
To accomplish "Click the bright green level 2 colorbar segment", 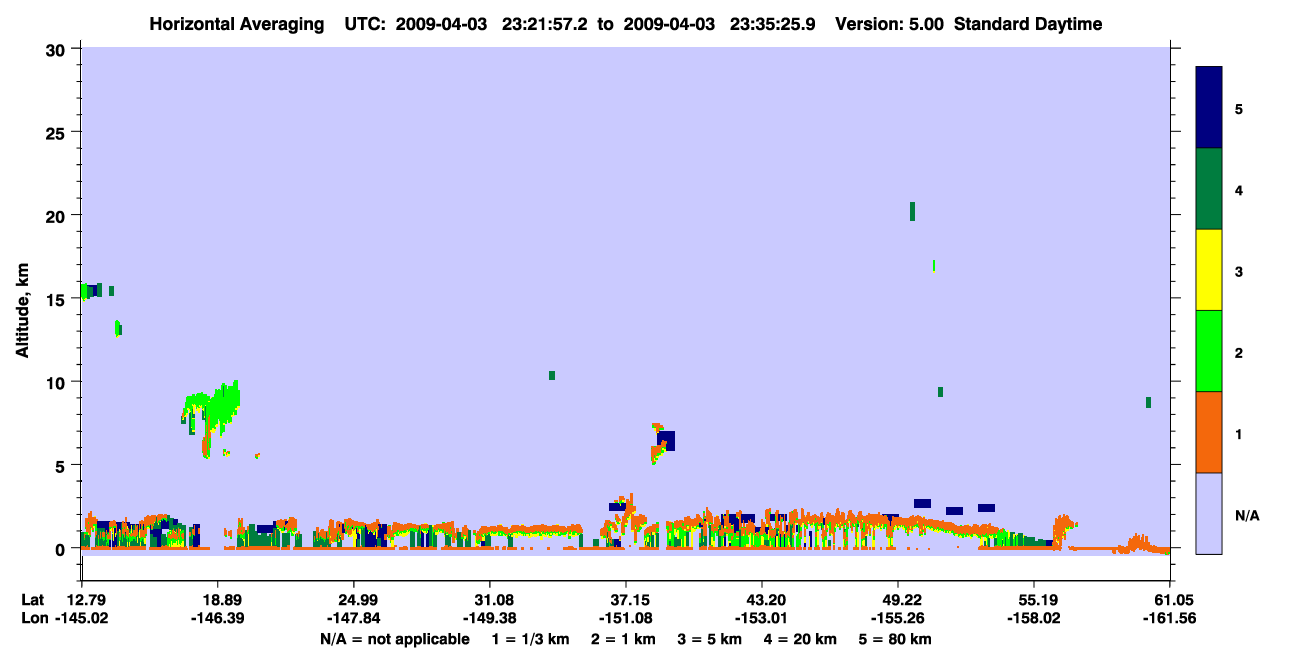I will tap(1209, 351).
